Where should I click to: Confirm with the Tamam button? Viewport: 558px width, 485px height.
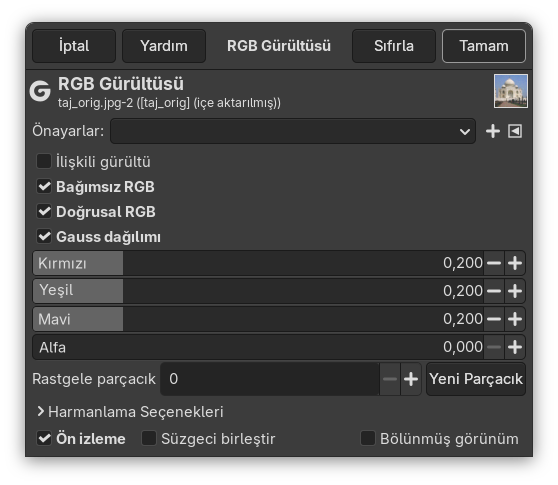pos(484,46)
